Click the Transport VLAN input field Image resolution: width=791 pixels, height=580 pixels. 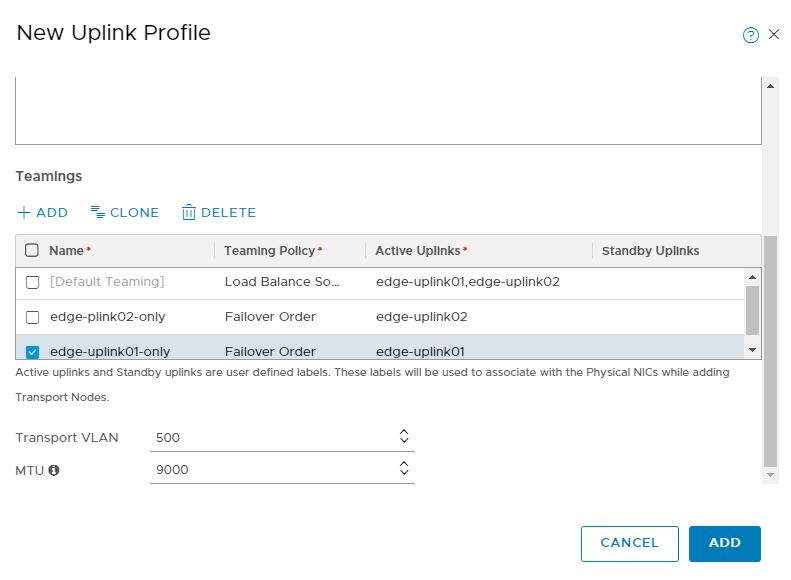(270, 438)
